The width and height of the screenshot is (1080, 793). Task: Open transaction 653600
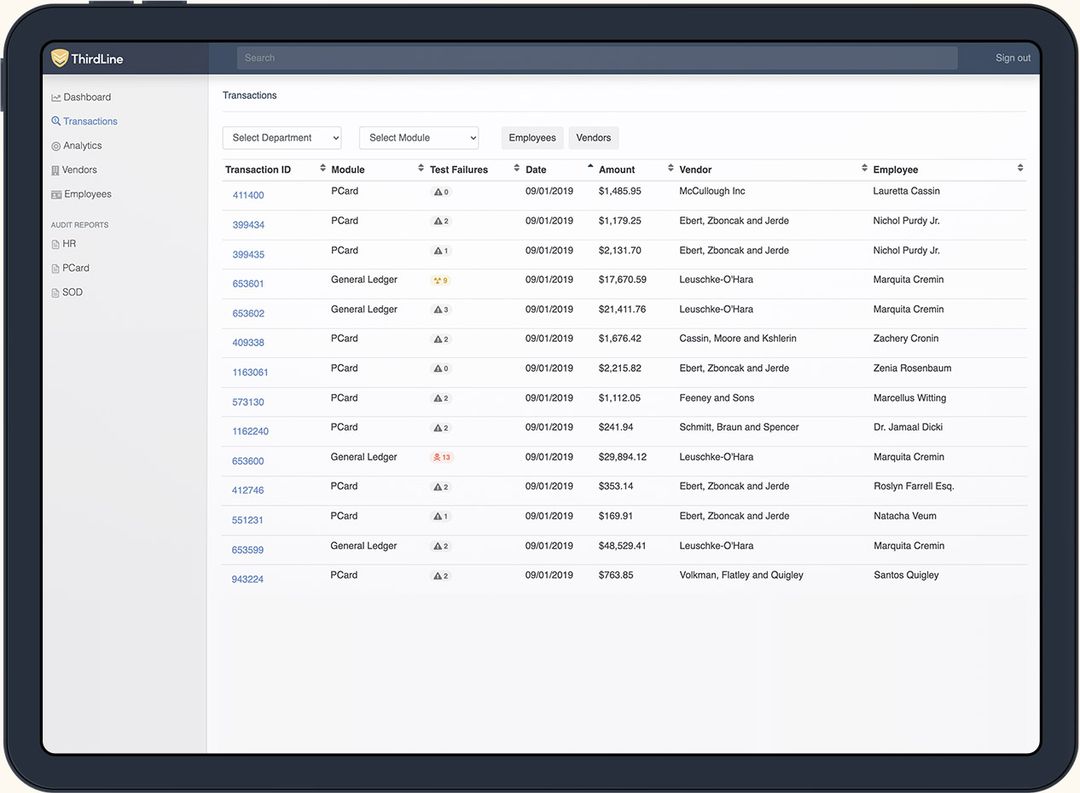pyautogui.click(x=248, y=462)
